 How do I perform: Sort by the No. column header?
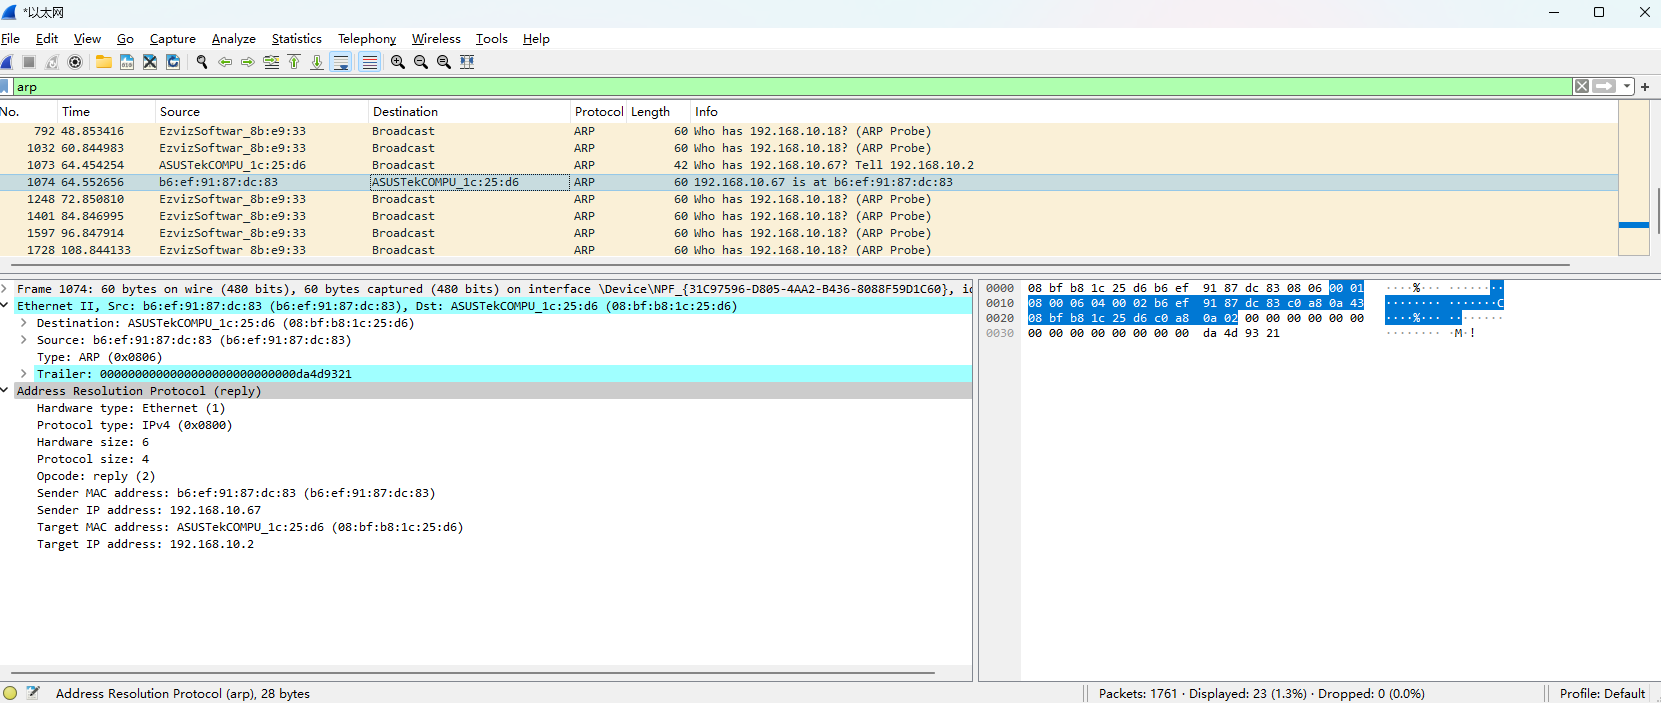pos(28,112)
